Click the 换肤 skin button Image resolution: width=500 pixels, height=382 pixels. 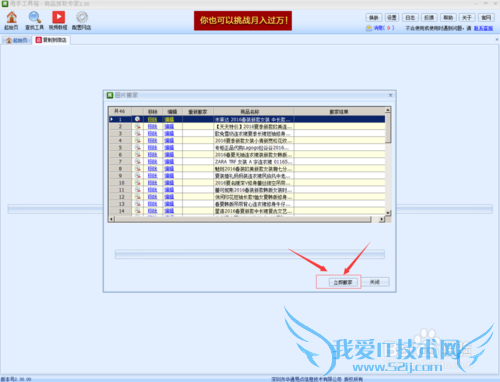tap(374, 18)
